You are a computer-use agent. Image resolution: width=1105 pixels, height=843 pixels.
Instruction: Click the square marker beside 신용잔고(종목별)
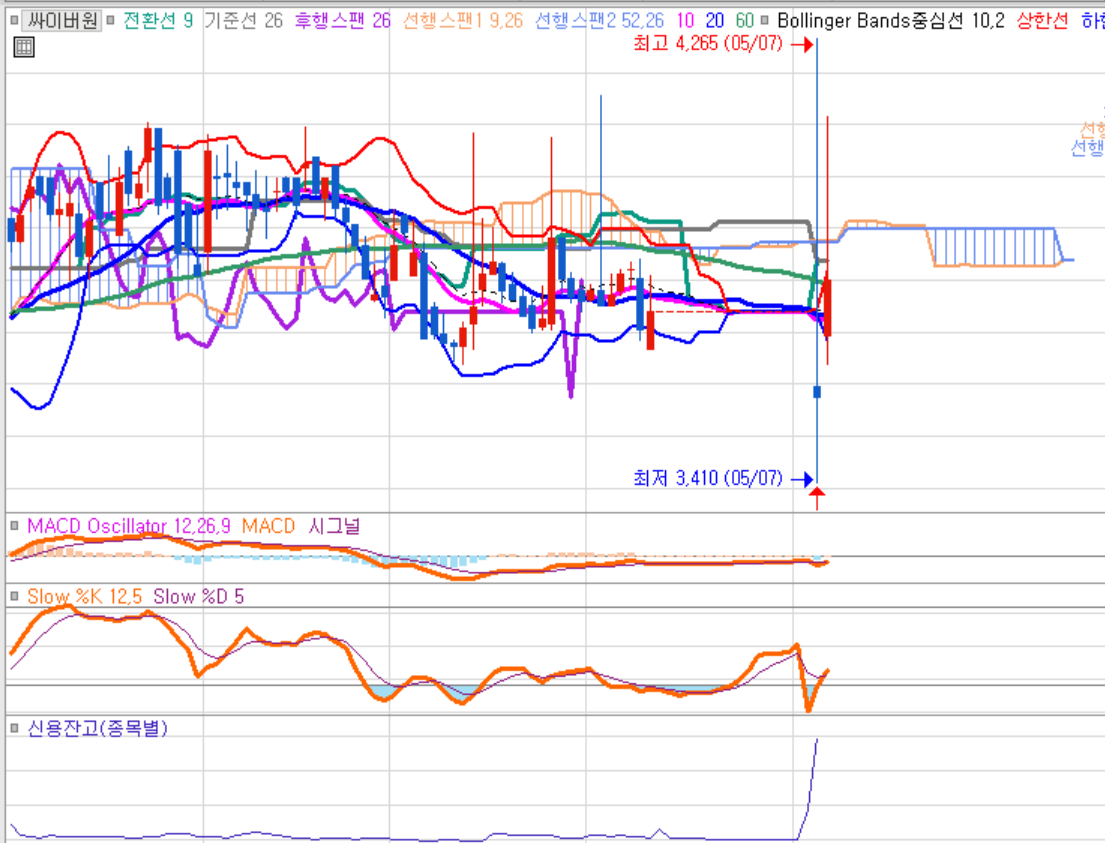coord(14,727)
